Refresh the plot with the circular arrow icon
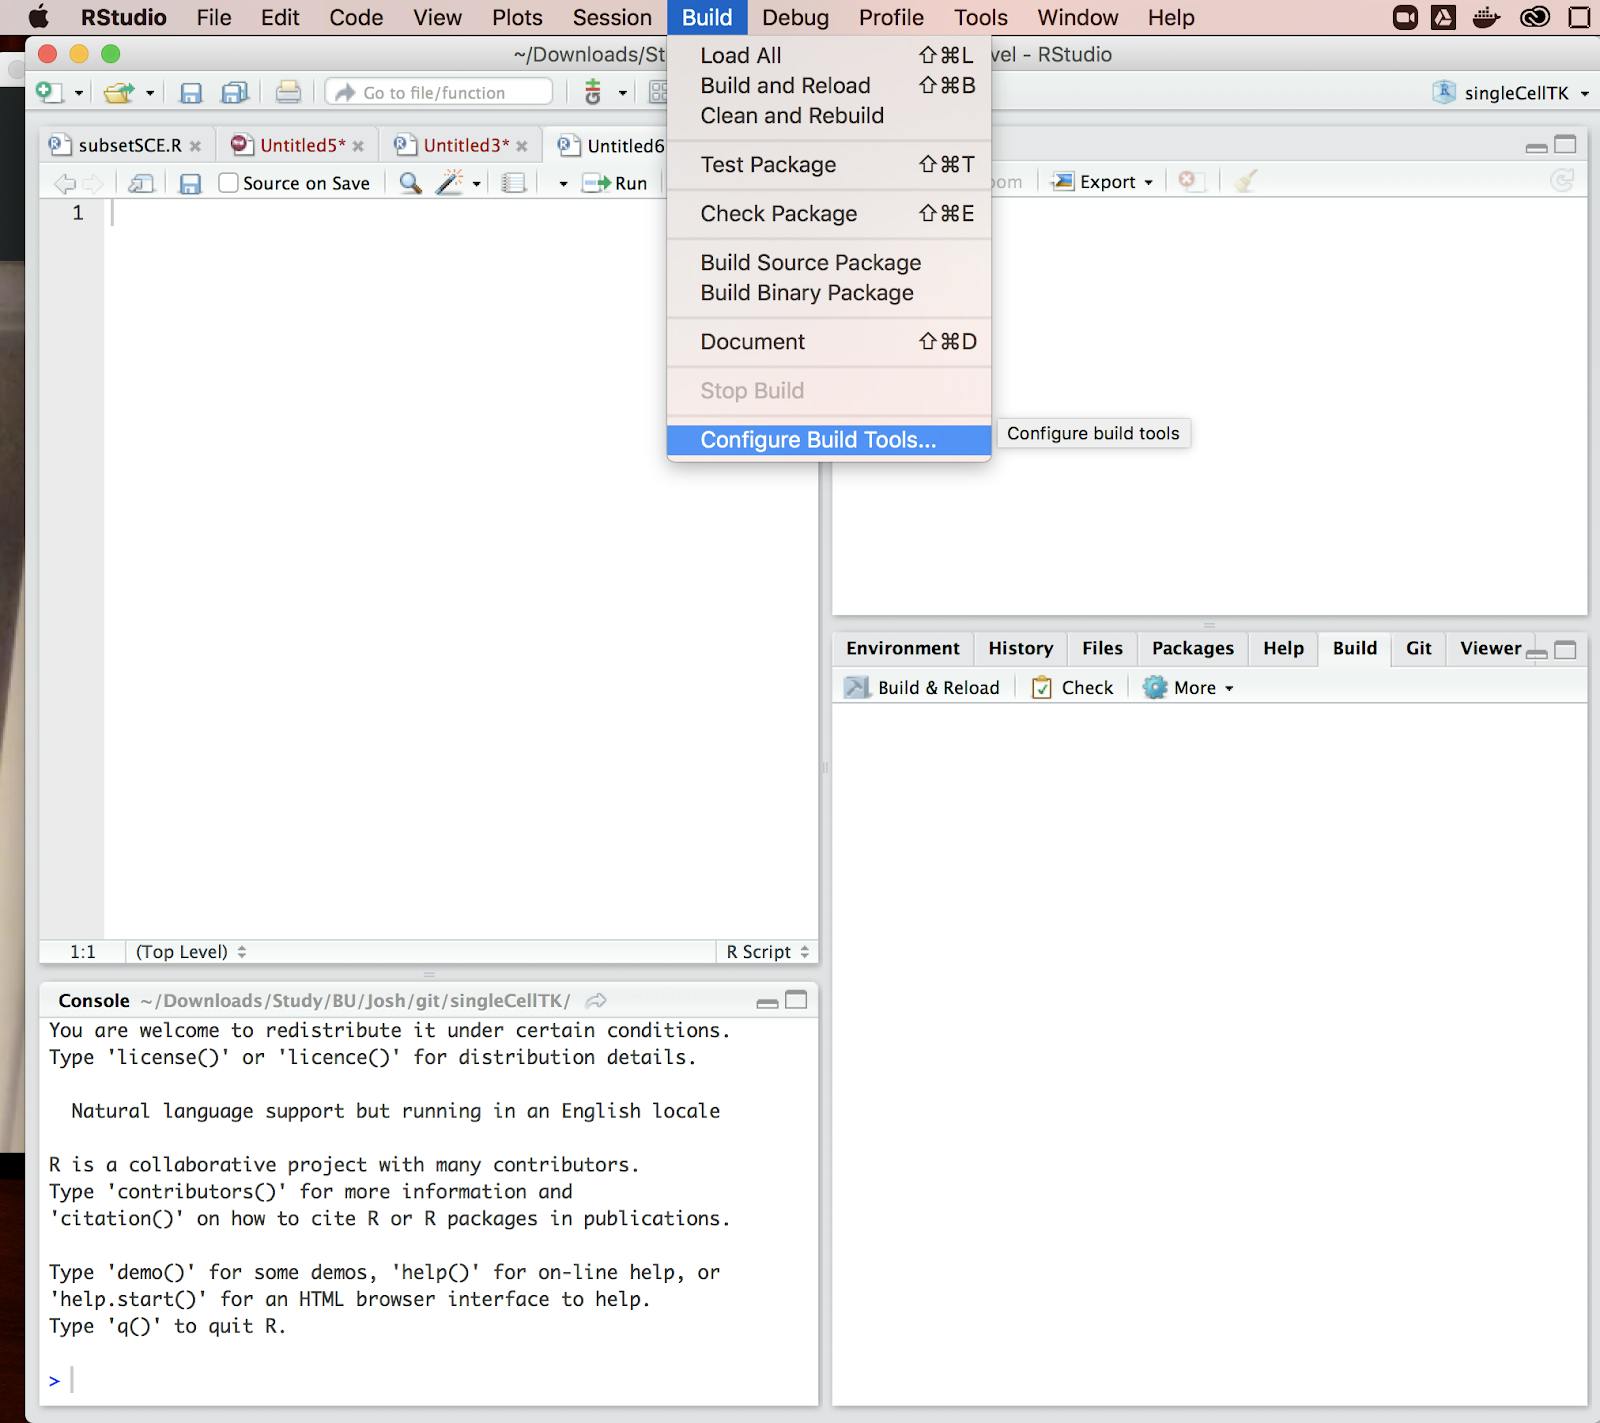The width and height of the screenshot is (1600, 1423). coord(1562,181)
